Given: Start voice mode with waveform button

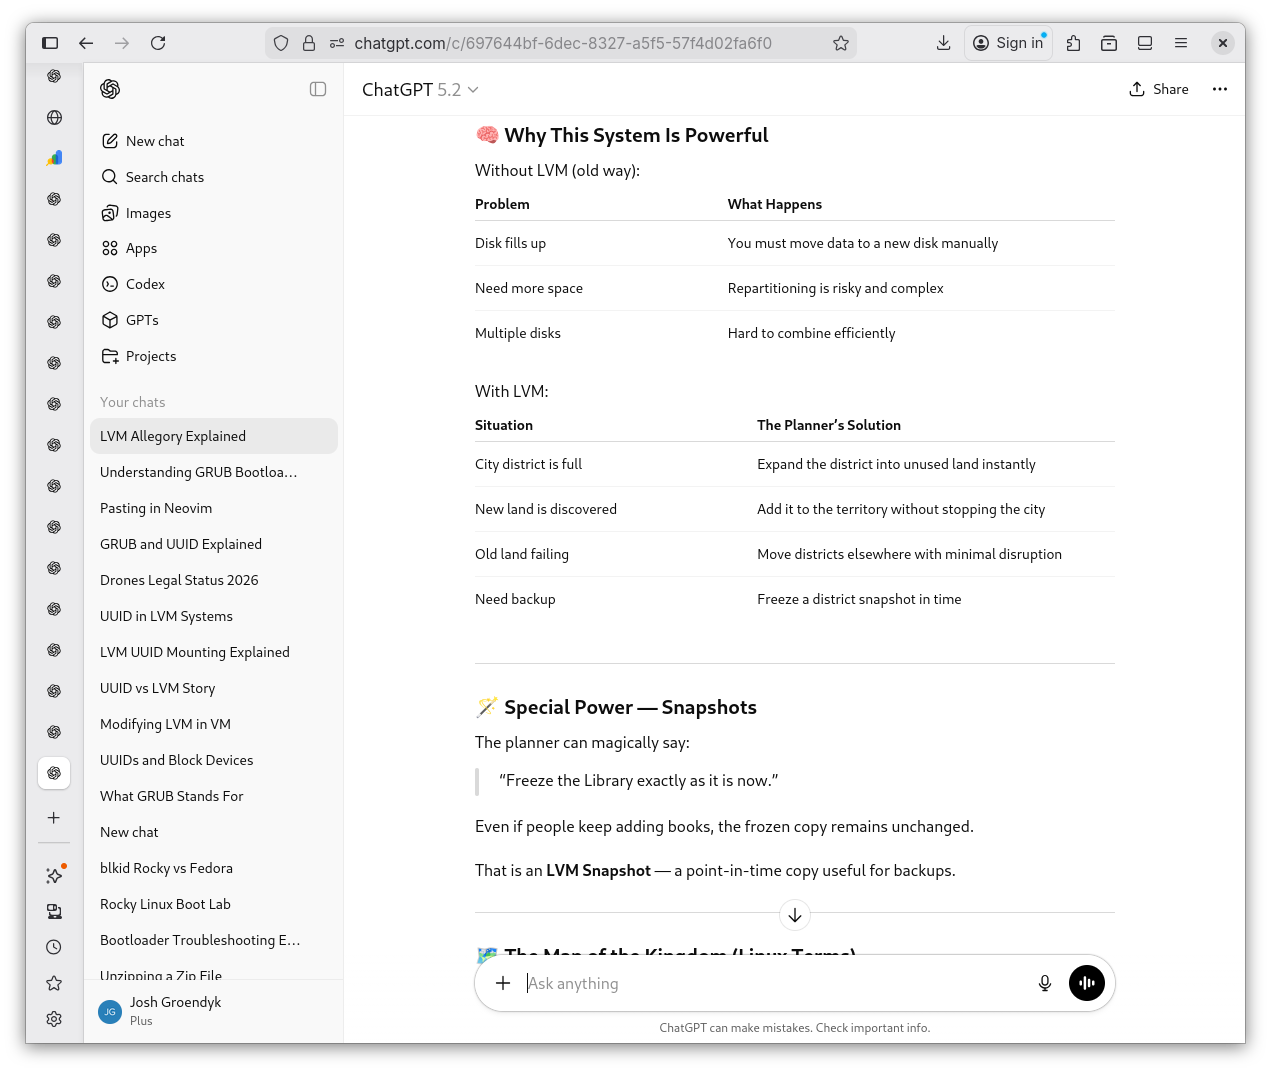Looking at the screenshot, I should 1087,983.
